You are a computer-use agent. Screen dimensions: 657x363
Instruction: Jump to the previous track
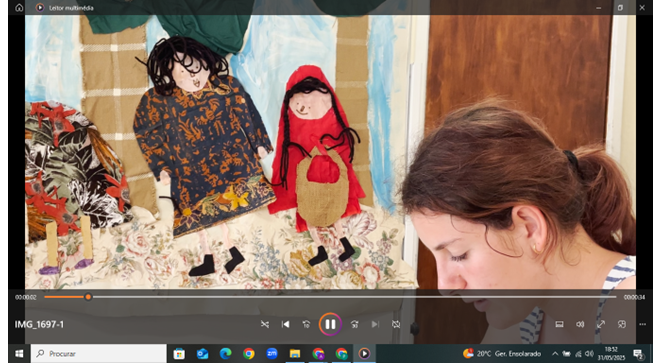(x=285, y=324)
